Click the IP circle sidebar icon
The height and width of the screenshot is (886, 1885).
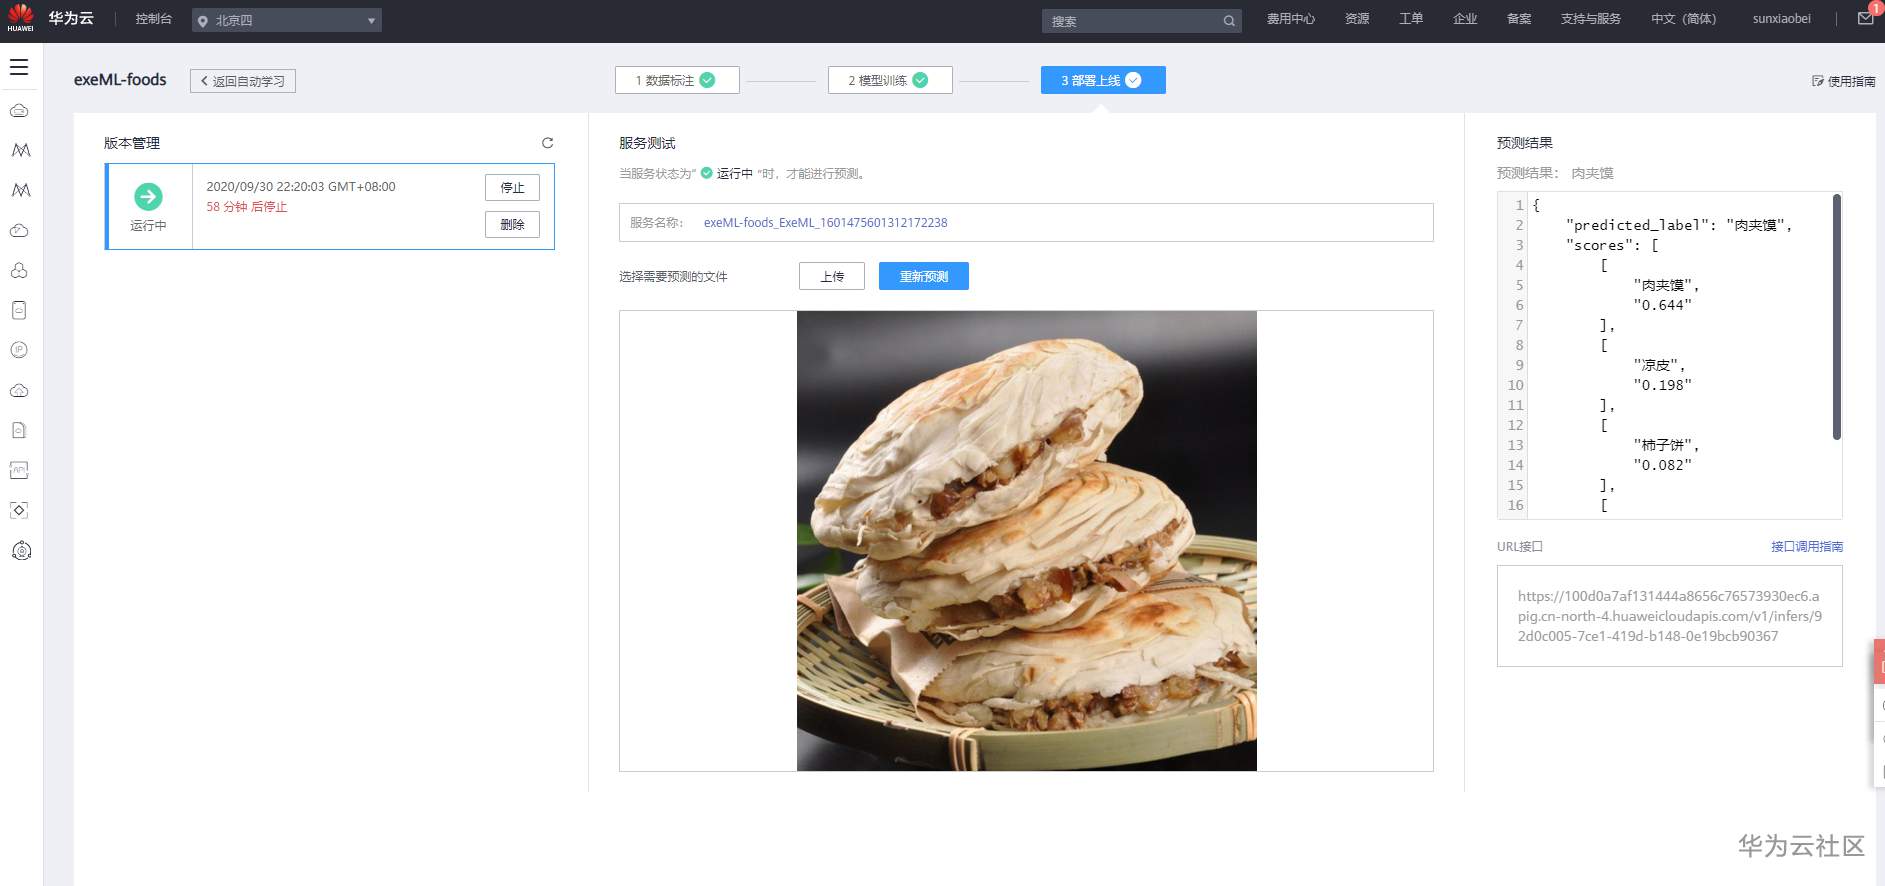(19, 350)
